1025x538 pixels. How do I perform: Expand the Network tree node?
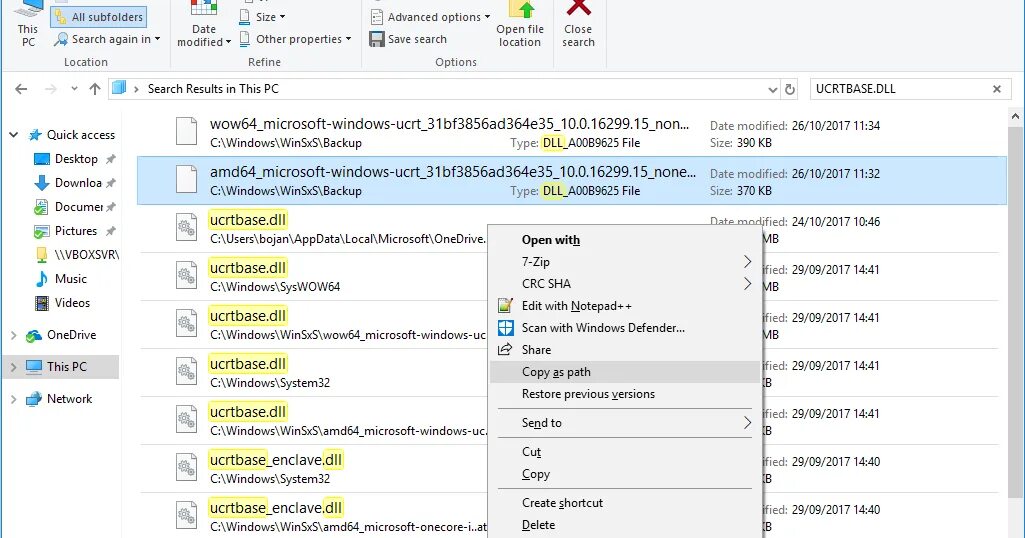[x=13, y=399]
